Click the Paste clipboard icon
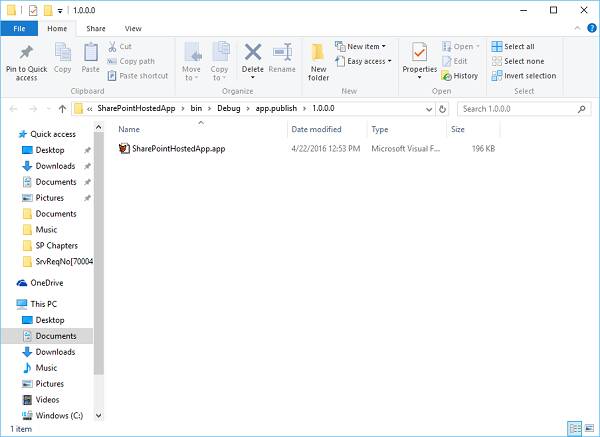Image resolution: width=600 pixels, height=437 pixels. [91, 53]
